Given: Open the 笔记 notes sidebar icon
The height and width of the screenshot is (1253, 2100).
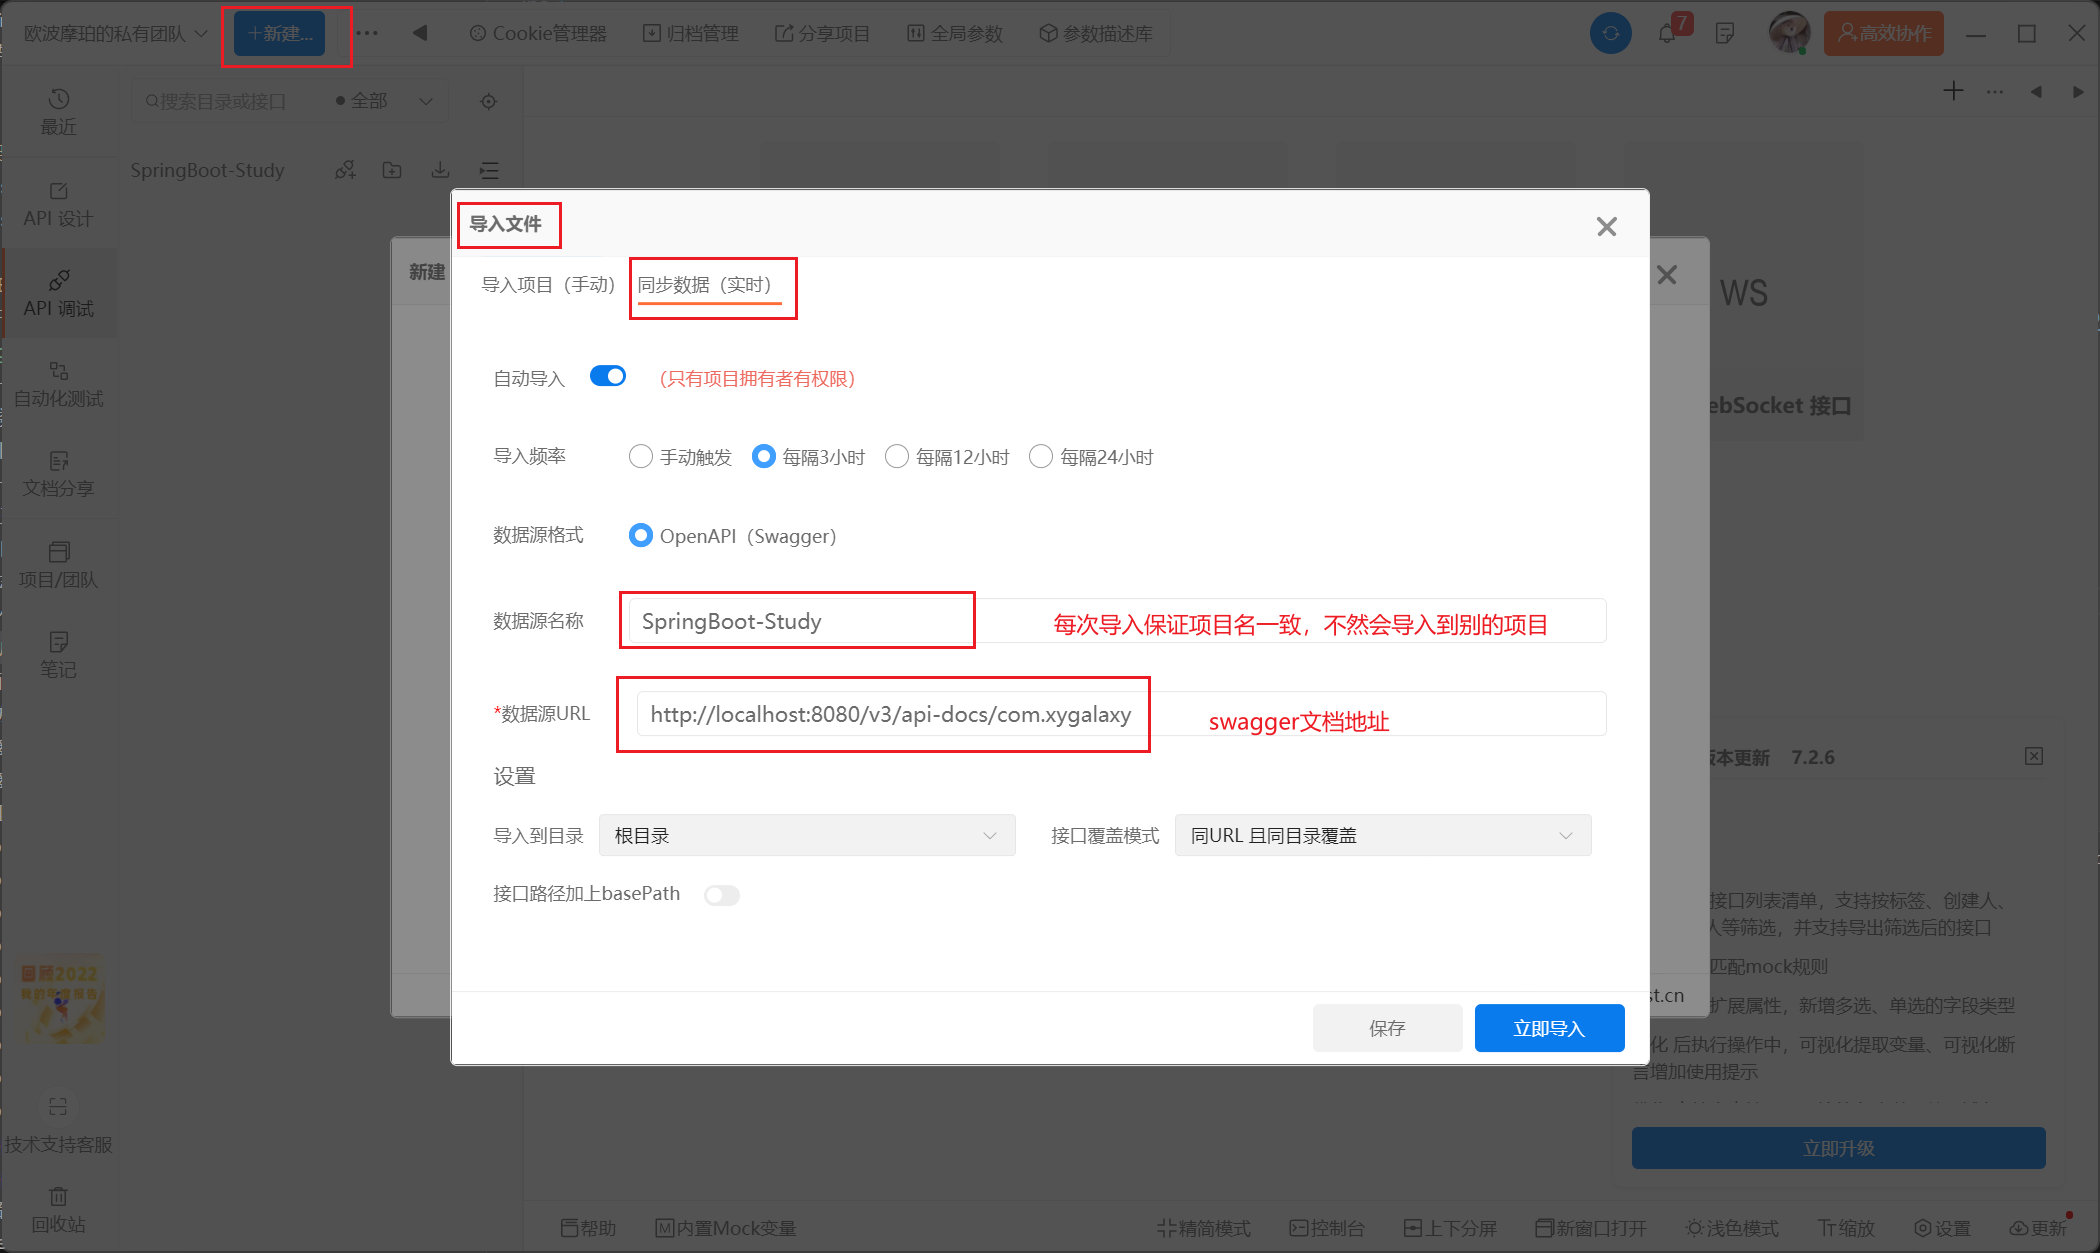Looking at the screenshot, I should tap(58, 654).
